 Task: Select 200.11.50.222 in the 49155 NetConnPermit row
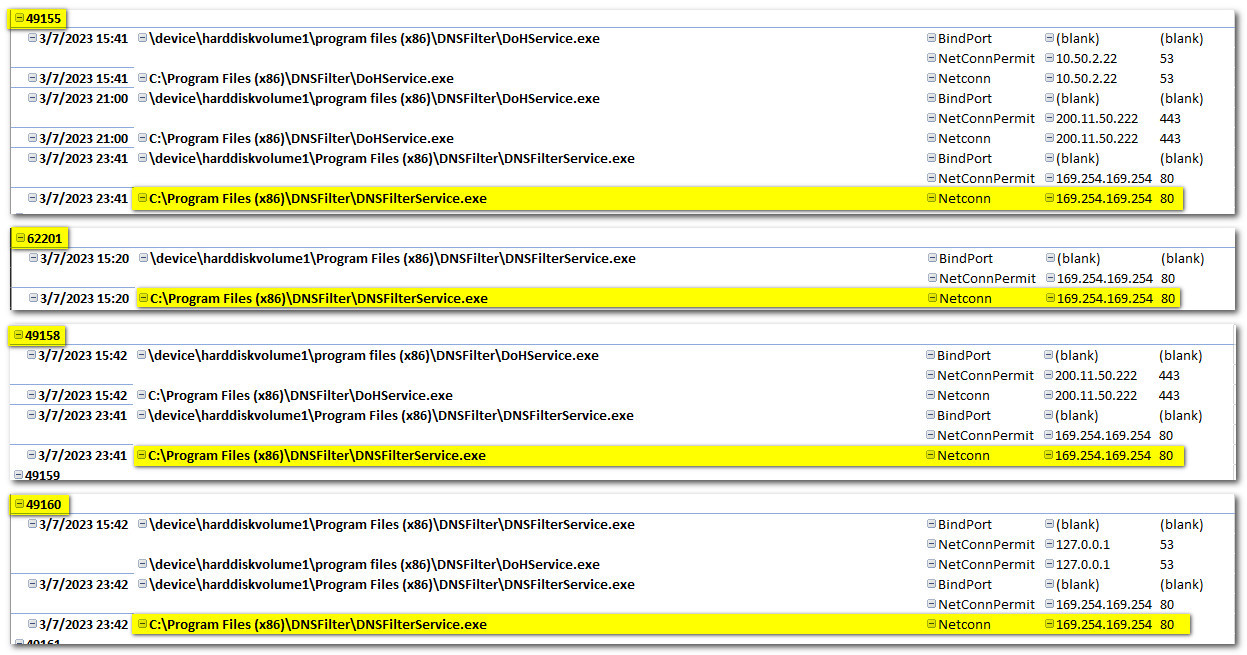1097,118
